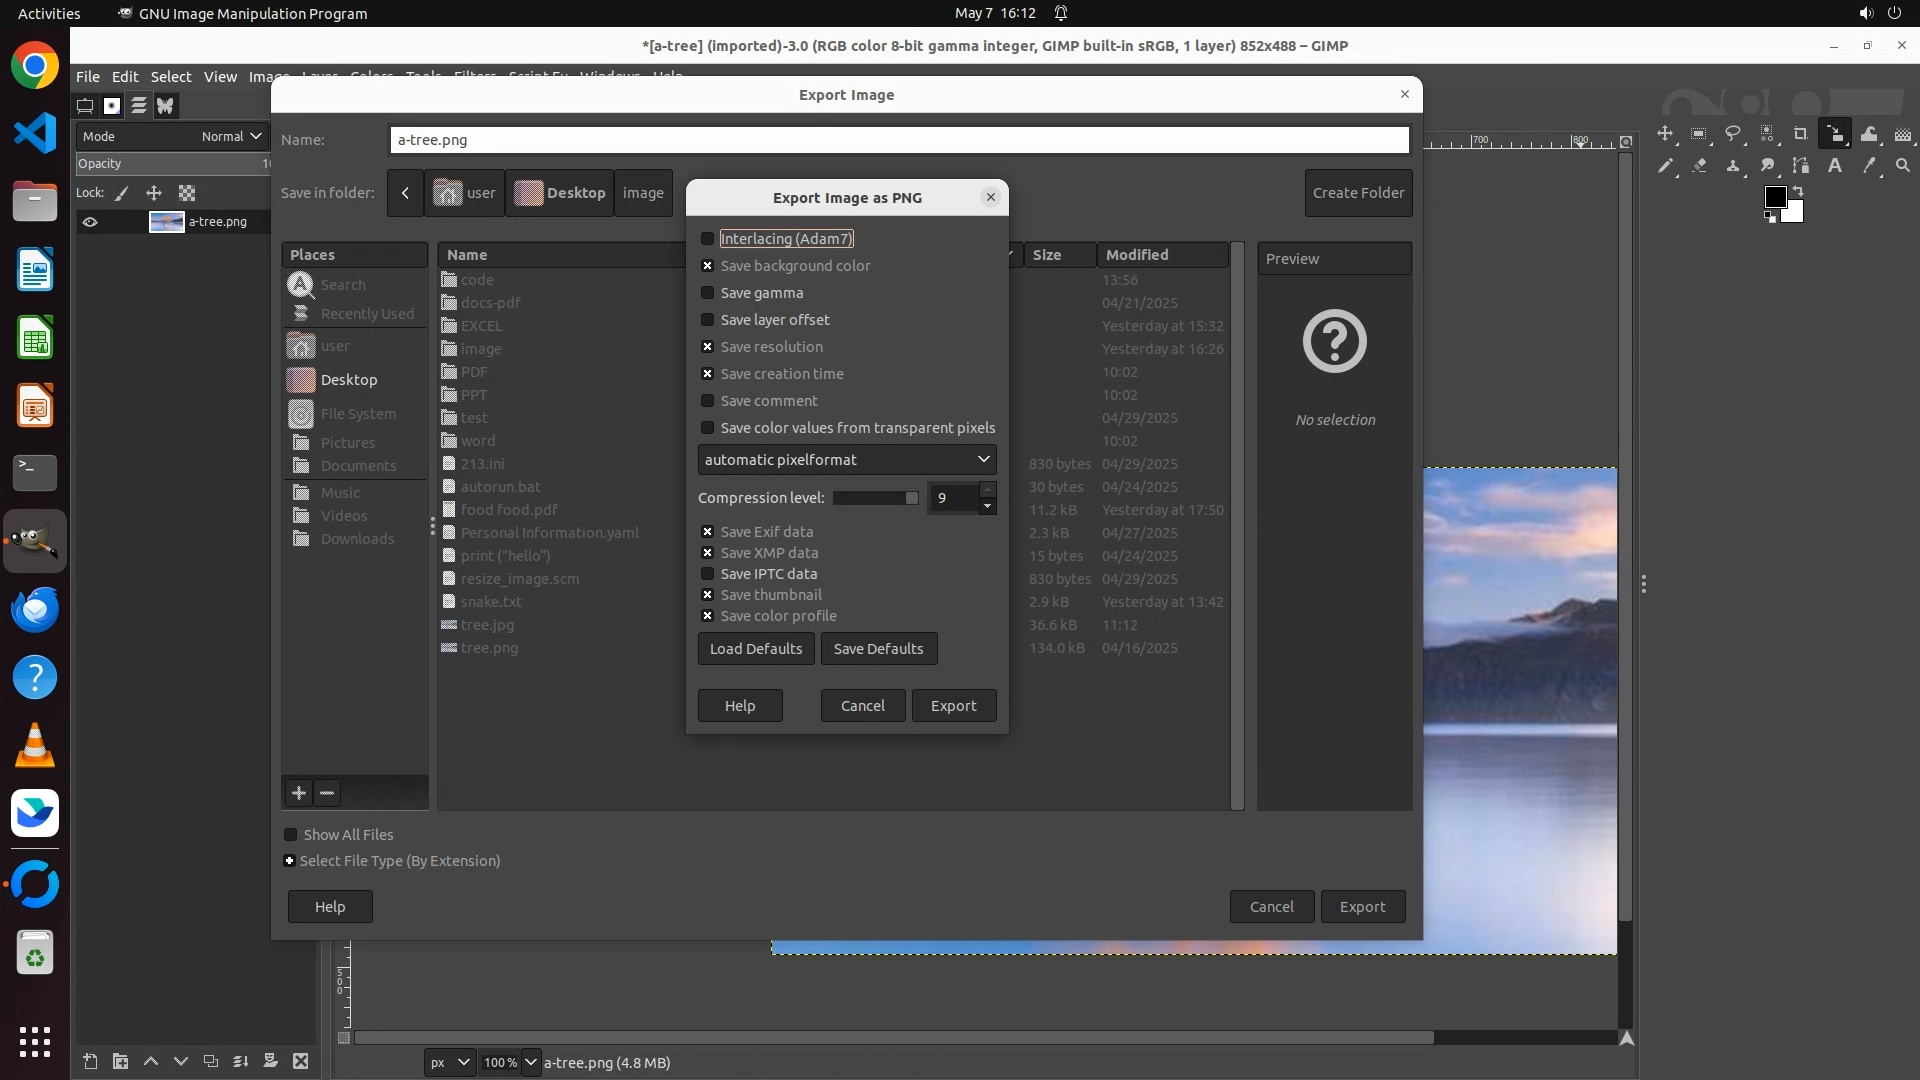
Task: Open the Select menu
Action: (170, 77)
